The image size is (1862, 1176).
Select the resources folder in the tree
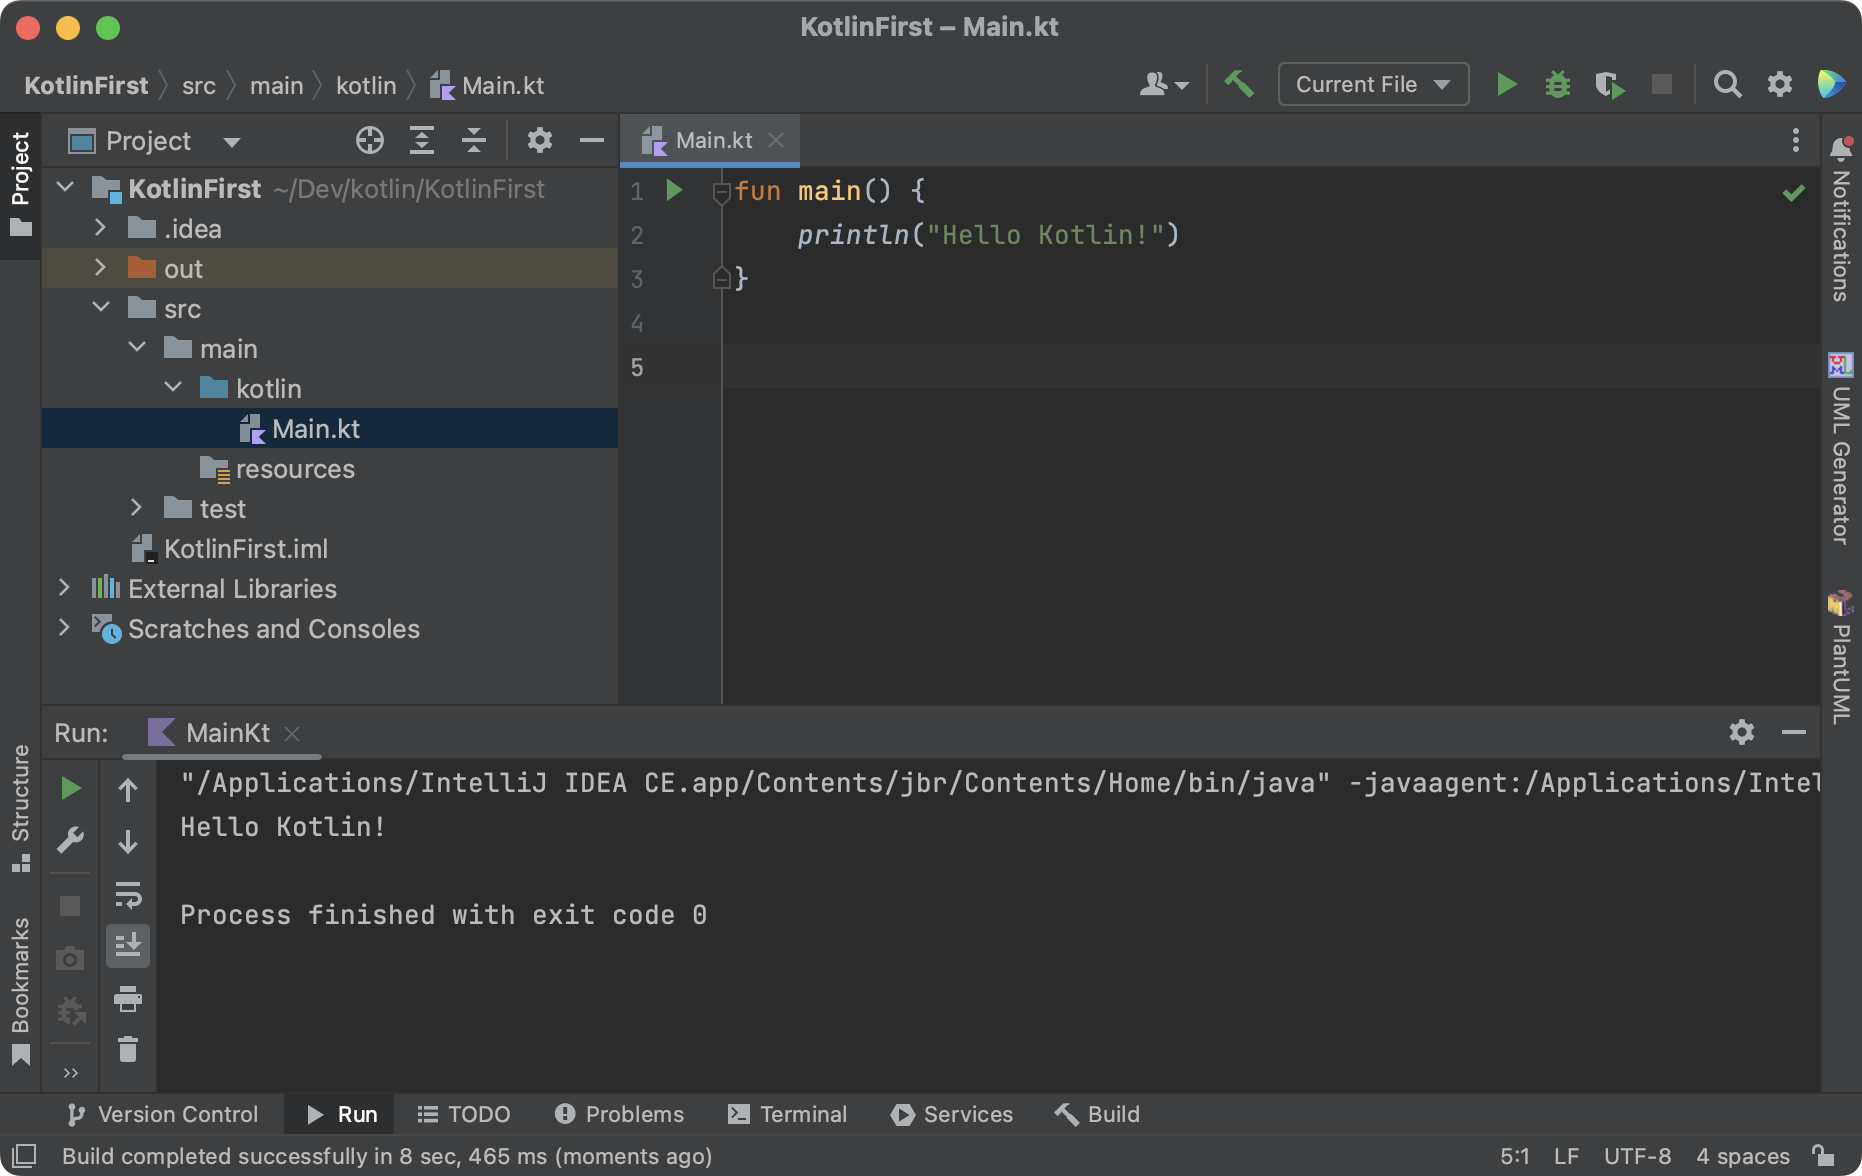(330, 468)
